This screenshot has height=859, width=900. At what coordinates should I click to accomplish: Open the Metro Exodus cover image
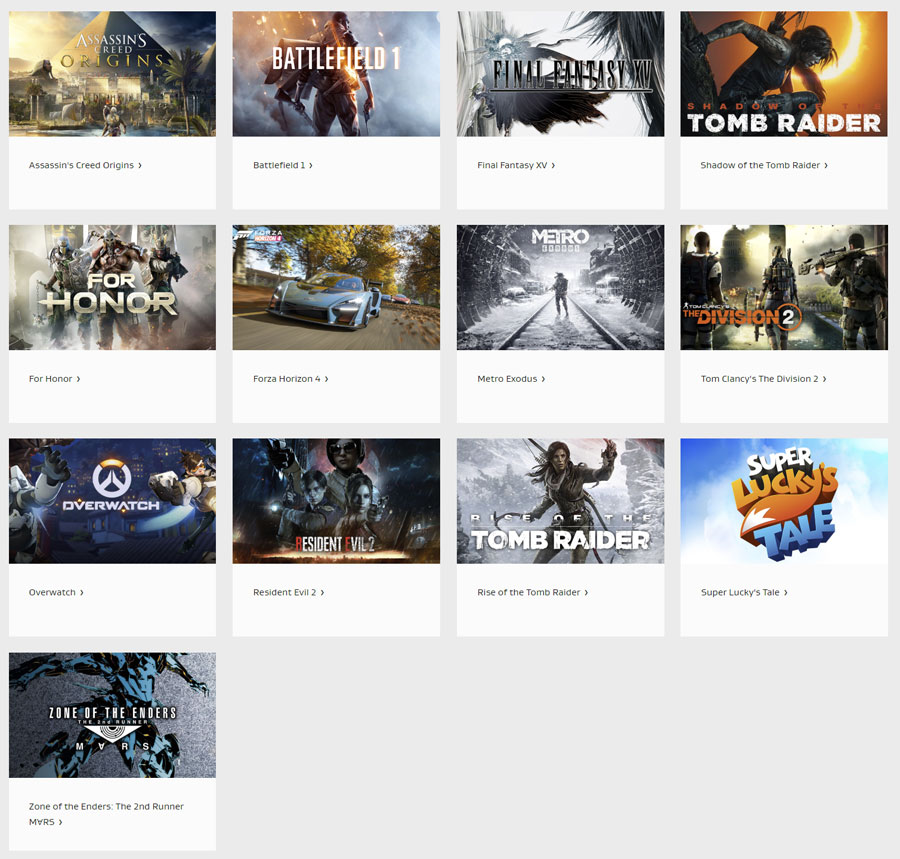pos(560,287)
